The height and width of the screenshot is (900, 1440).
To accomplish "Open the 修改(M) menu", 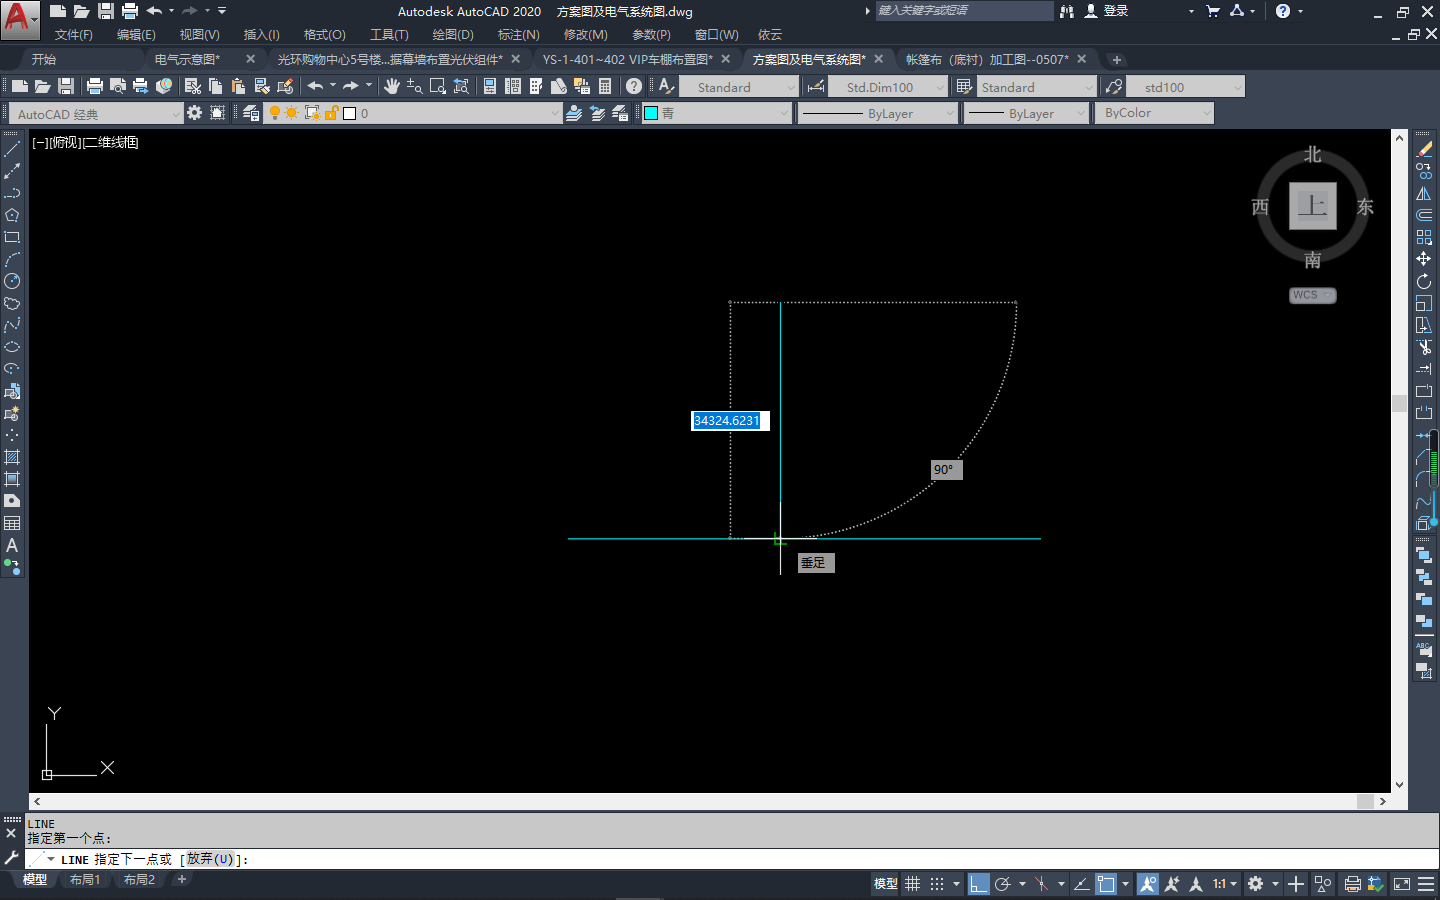I will [x=585, y=35].
